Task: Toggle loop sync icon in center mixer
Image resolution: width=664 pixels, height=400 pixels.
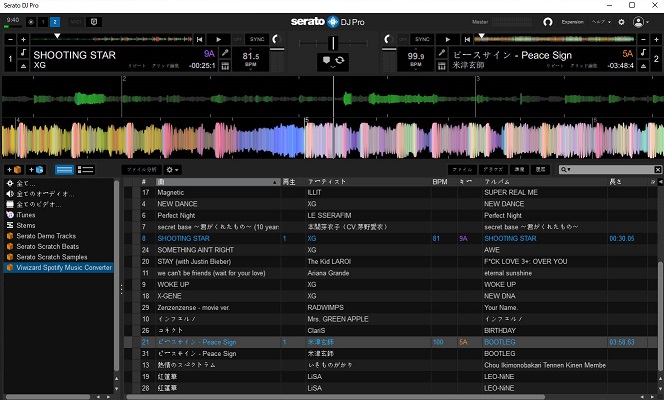Action: (340, 60)
